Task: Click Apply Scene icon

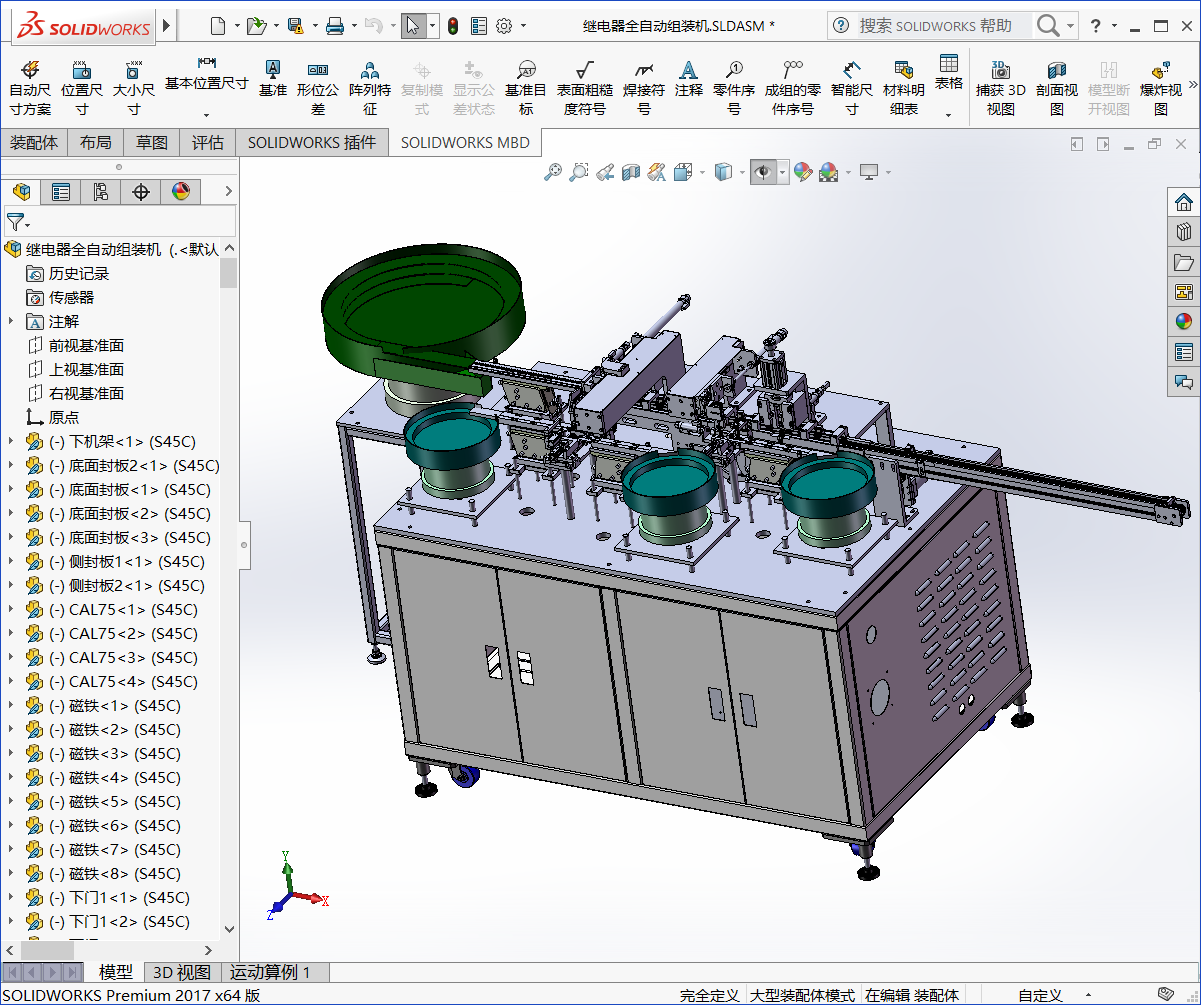Action: click(x=829, y=172)
